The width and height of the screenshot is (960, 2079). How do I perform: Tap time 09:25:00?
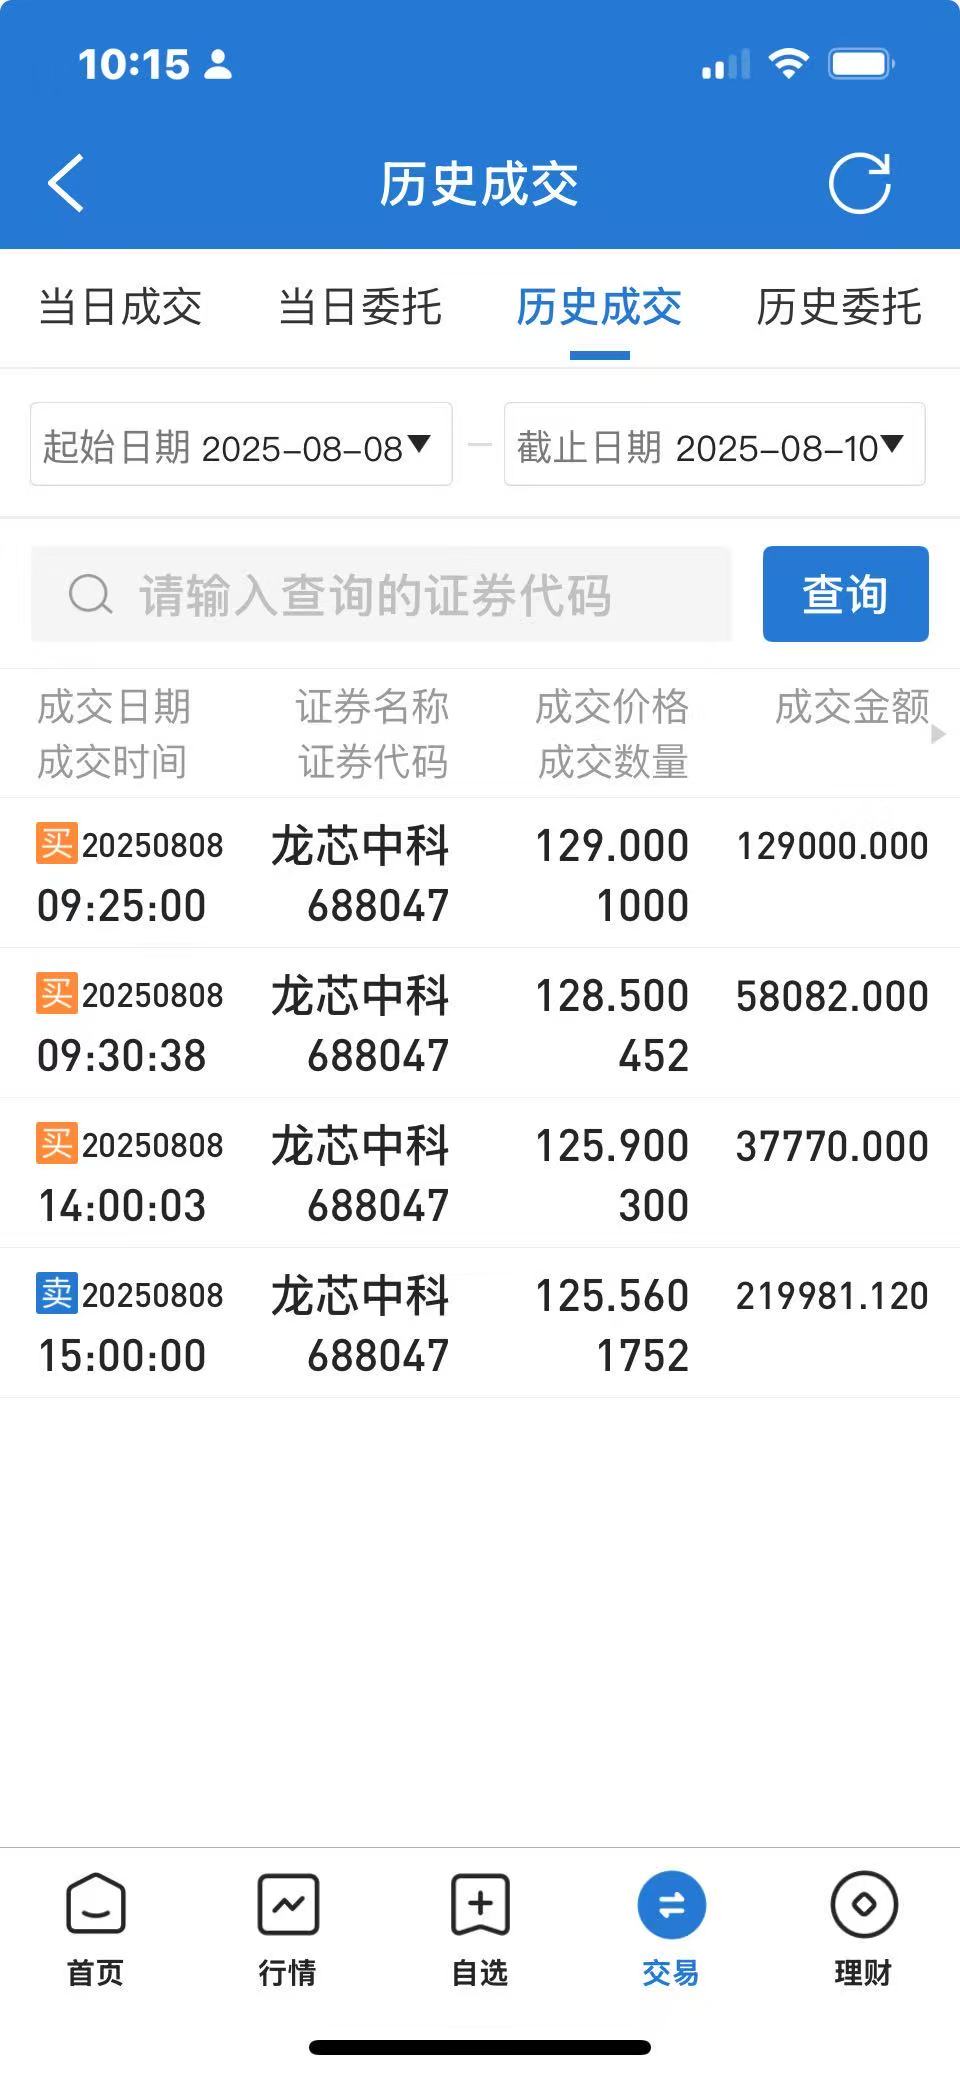[x=122, y=906]
